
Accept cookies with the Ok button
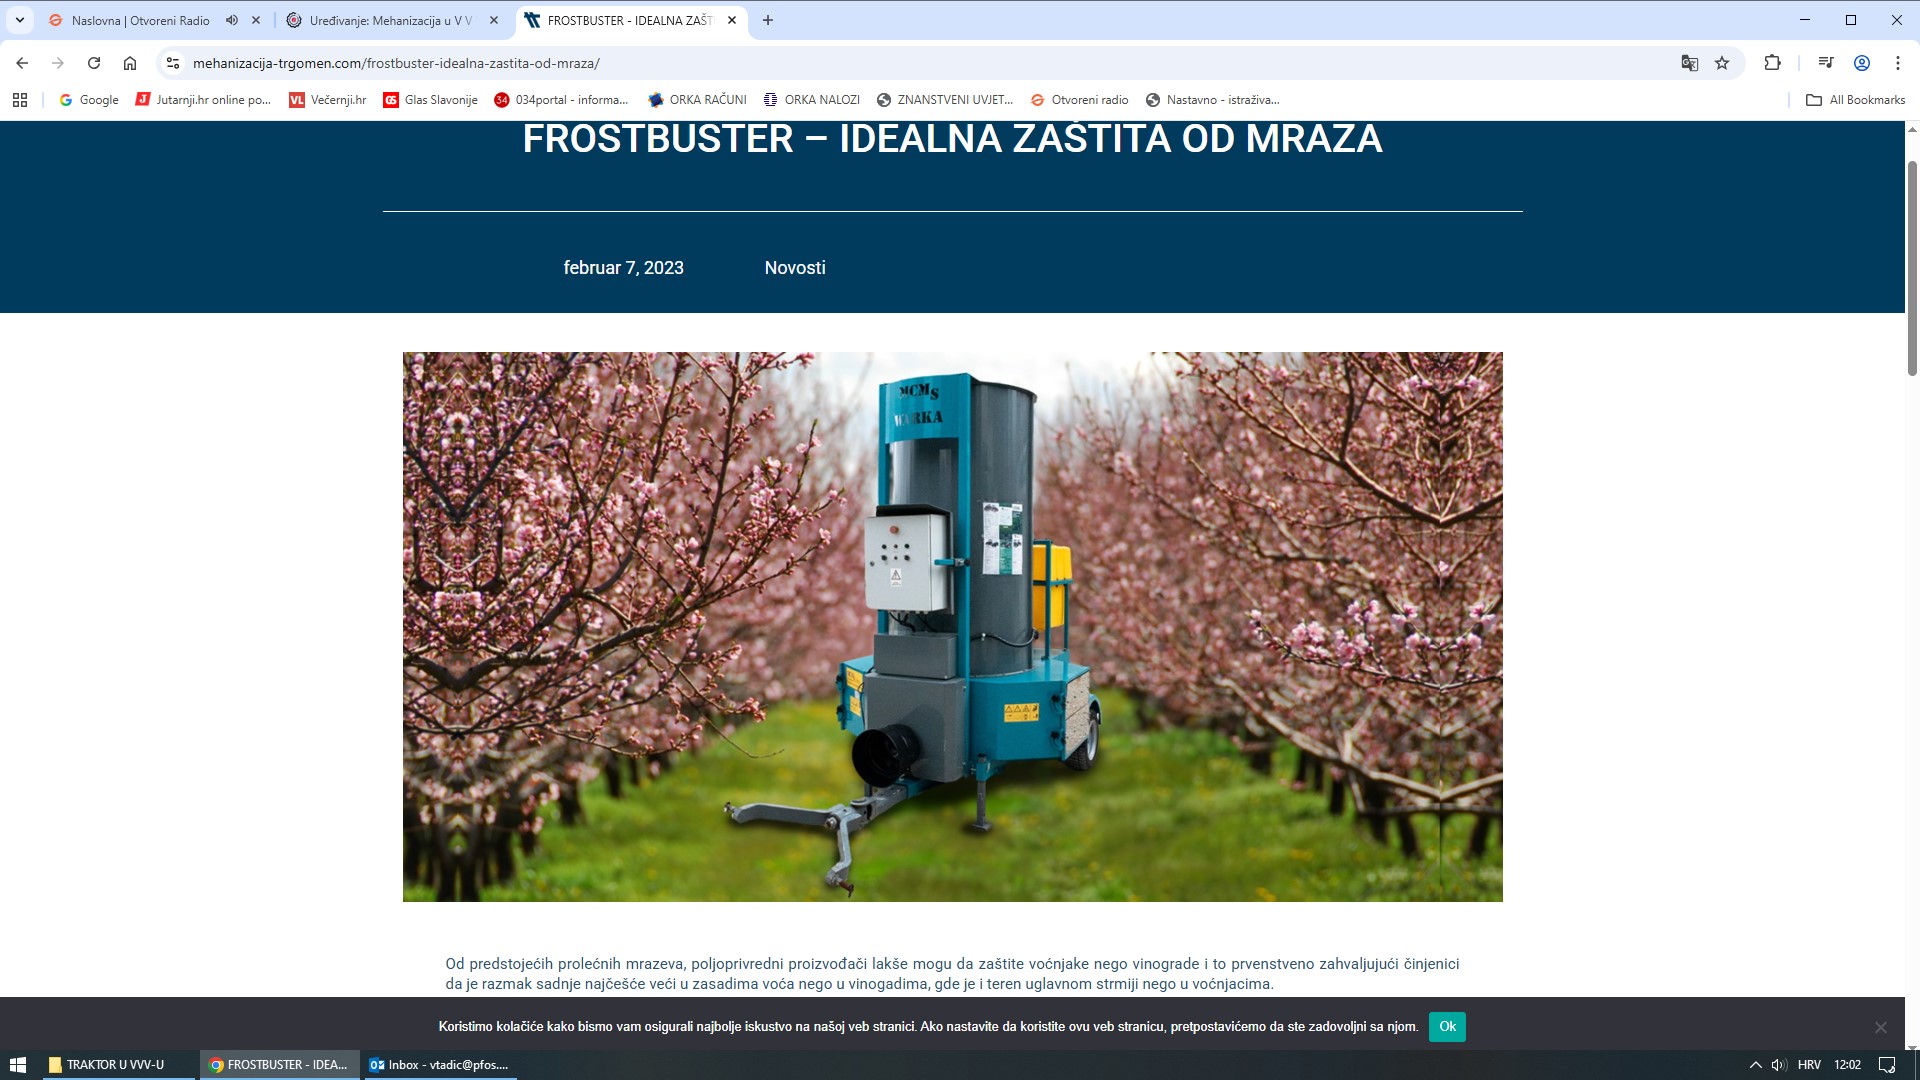1446,1027
